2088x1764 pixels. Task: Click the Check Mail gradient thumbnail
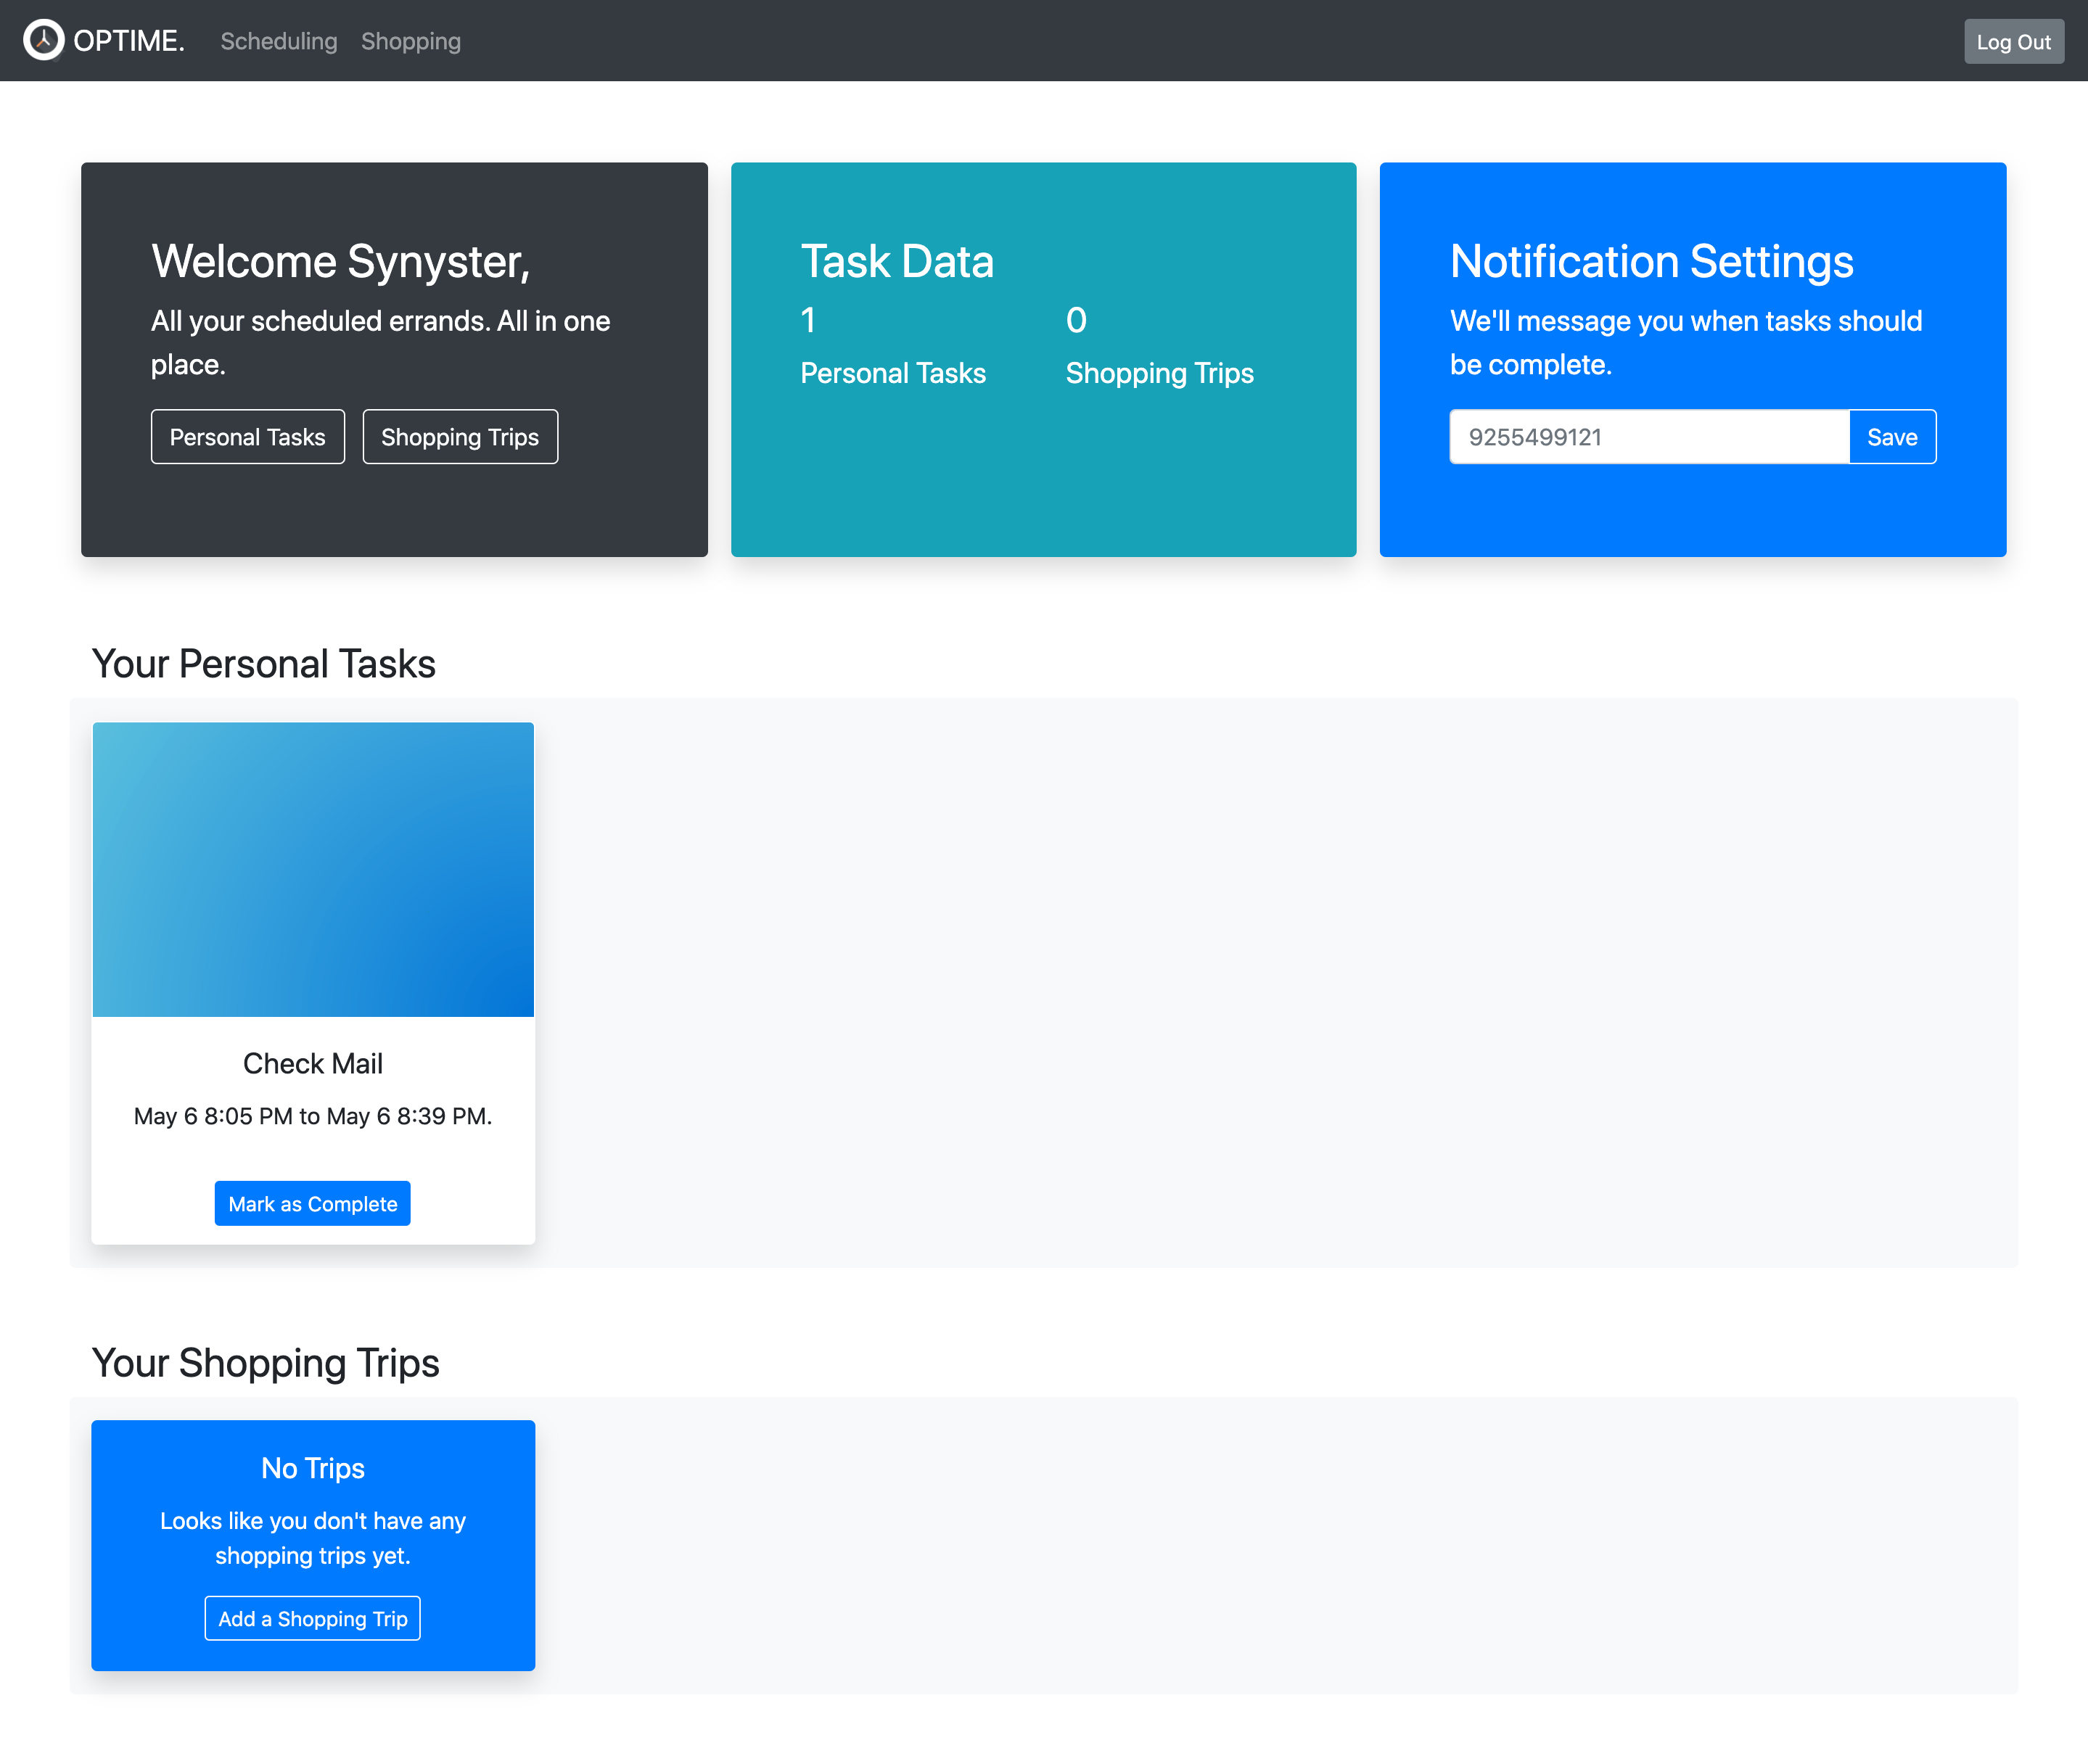coord(313,869)
